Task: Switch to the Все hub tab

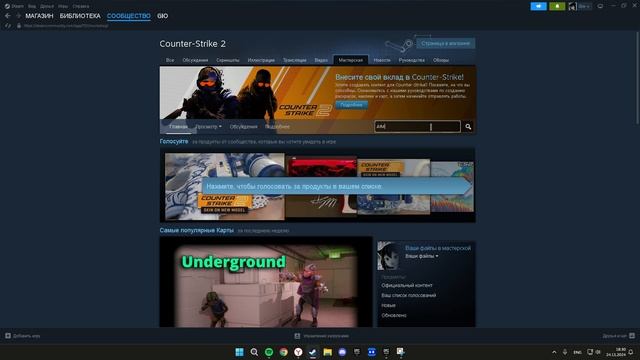Action: point(170,60)
